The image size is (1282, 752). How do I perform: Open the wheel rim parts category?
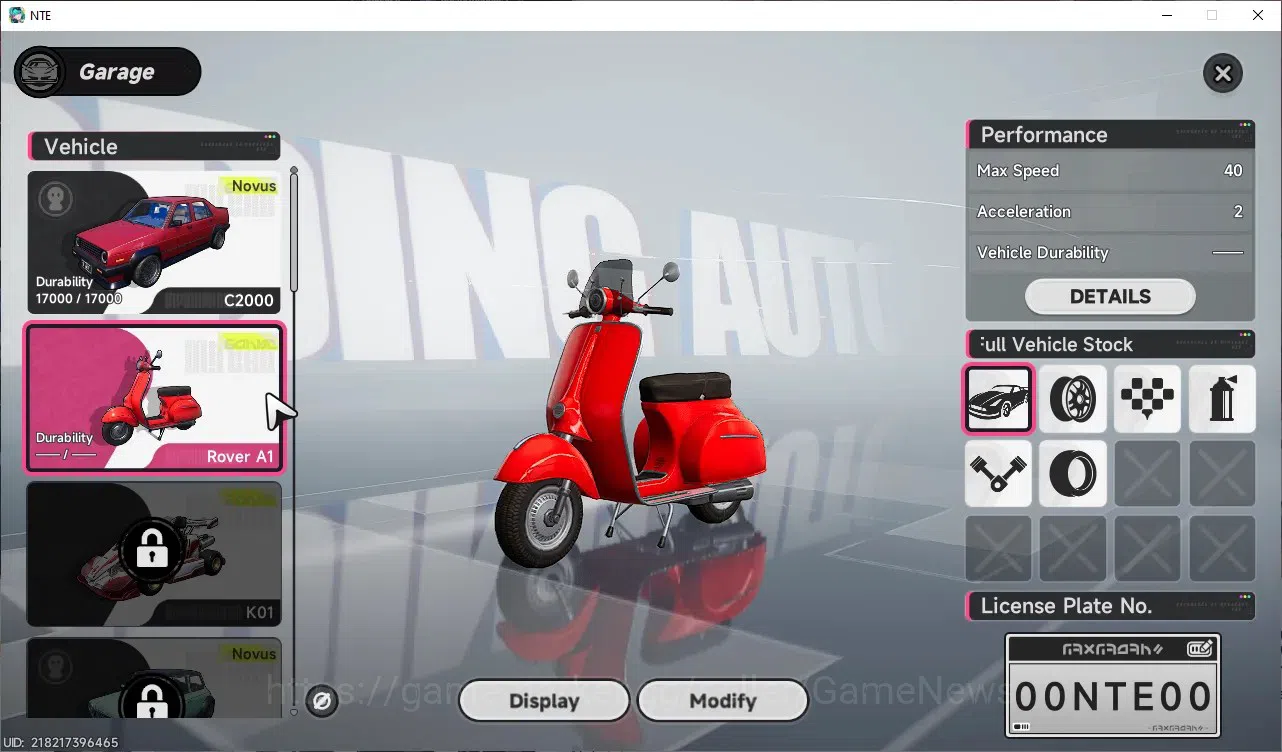pyautogui.click(x=1072, y=398)
